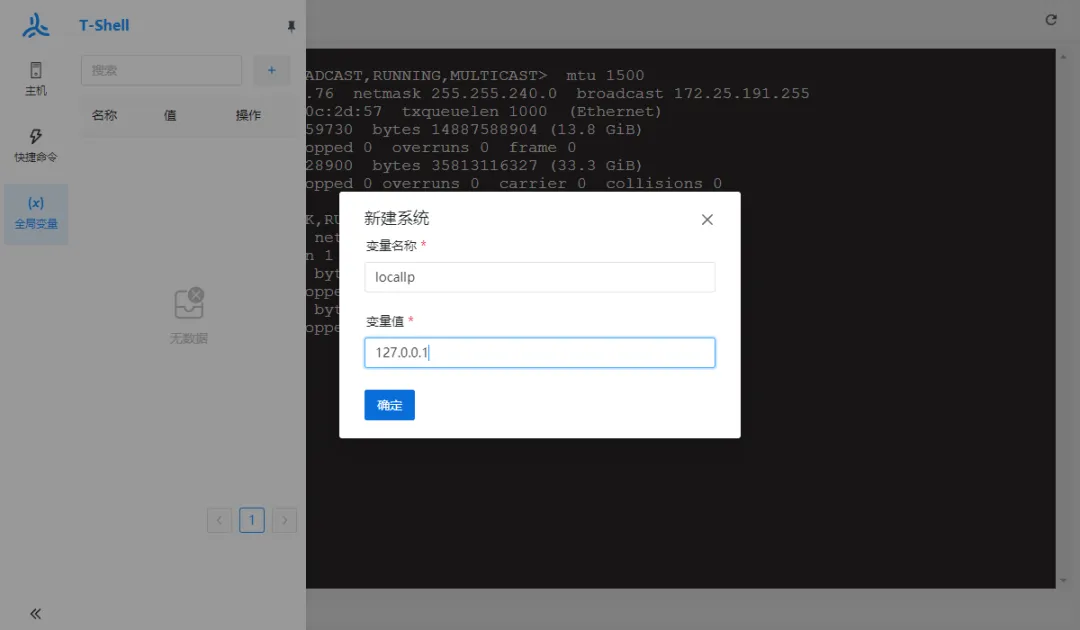Select the (x) 全局变量 variables panel
Image resolution: width=1080 pixels, height=630 pixels.
pyautogui.click(x=35, y=213)
